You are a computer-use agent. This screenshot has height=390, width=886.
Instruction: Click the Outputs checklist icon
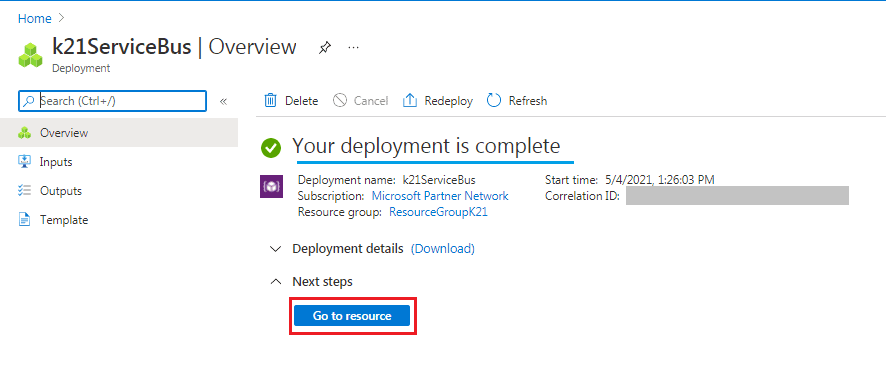(x=24, y=190)
